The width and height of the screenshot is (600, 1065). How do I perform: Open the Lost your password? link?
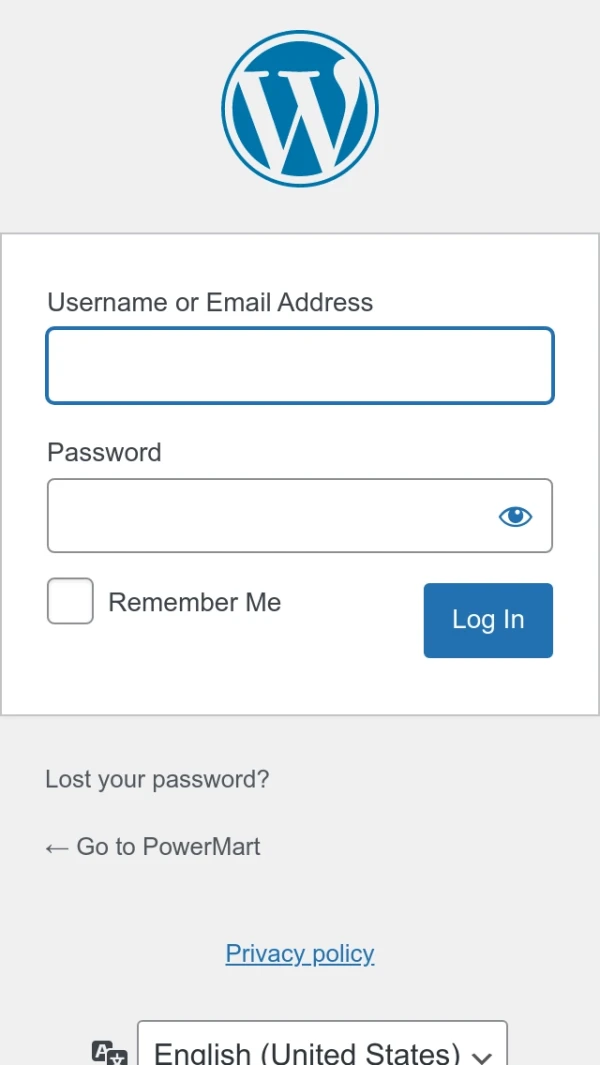157,779
